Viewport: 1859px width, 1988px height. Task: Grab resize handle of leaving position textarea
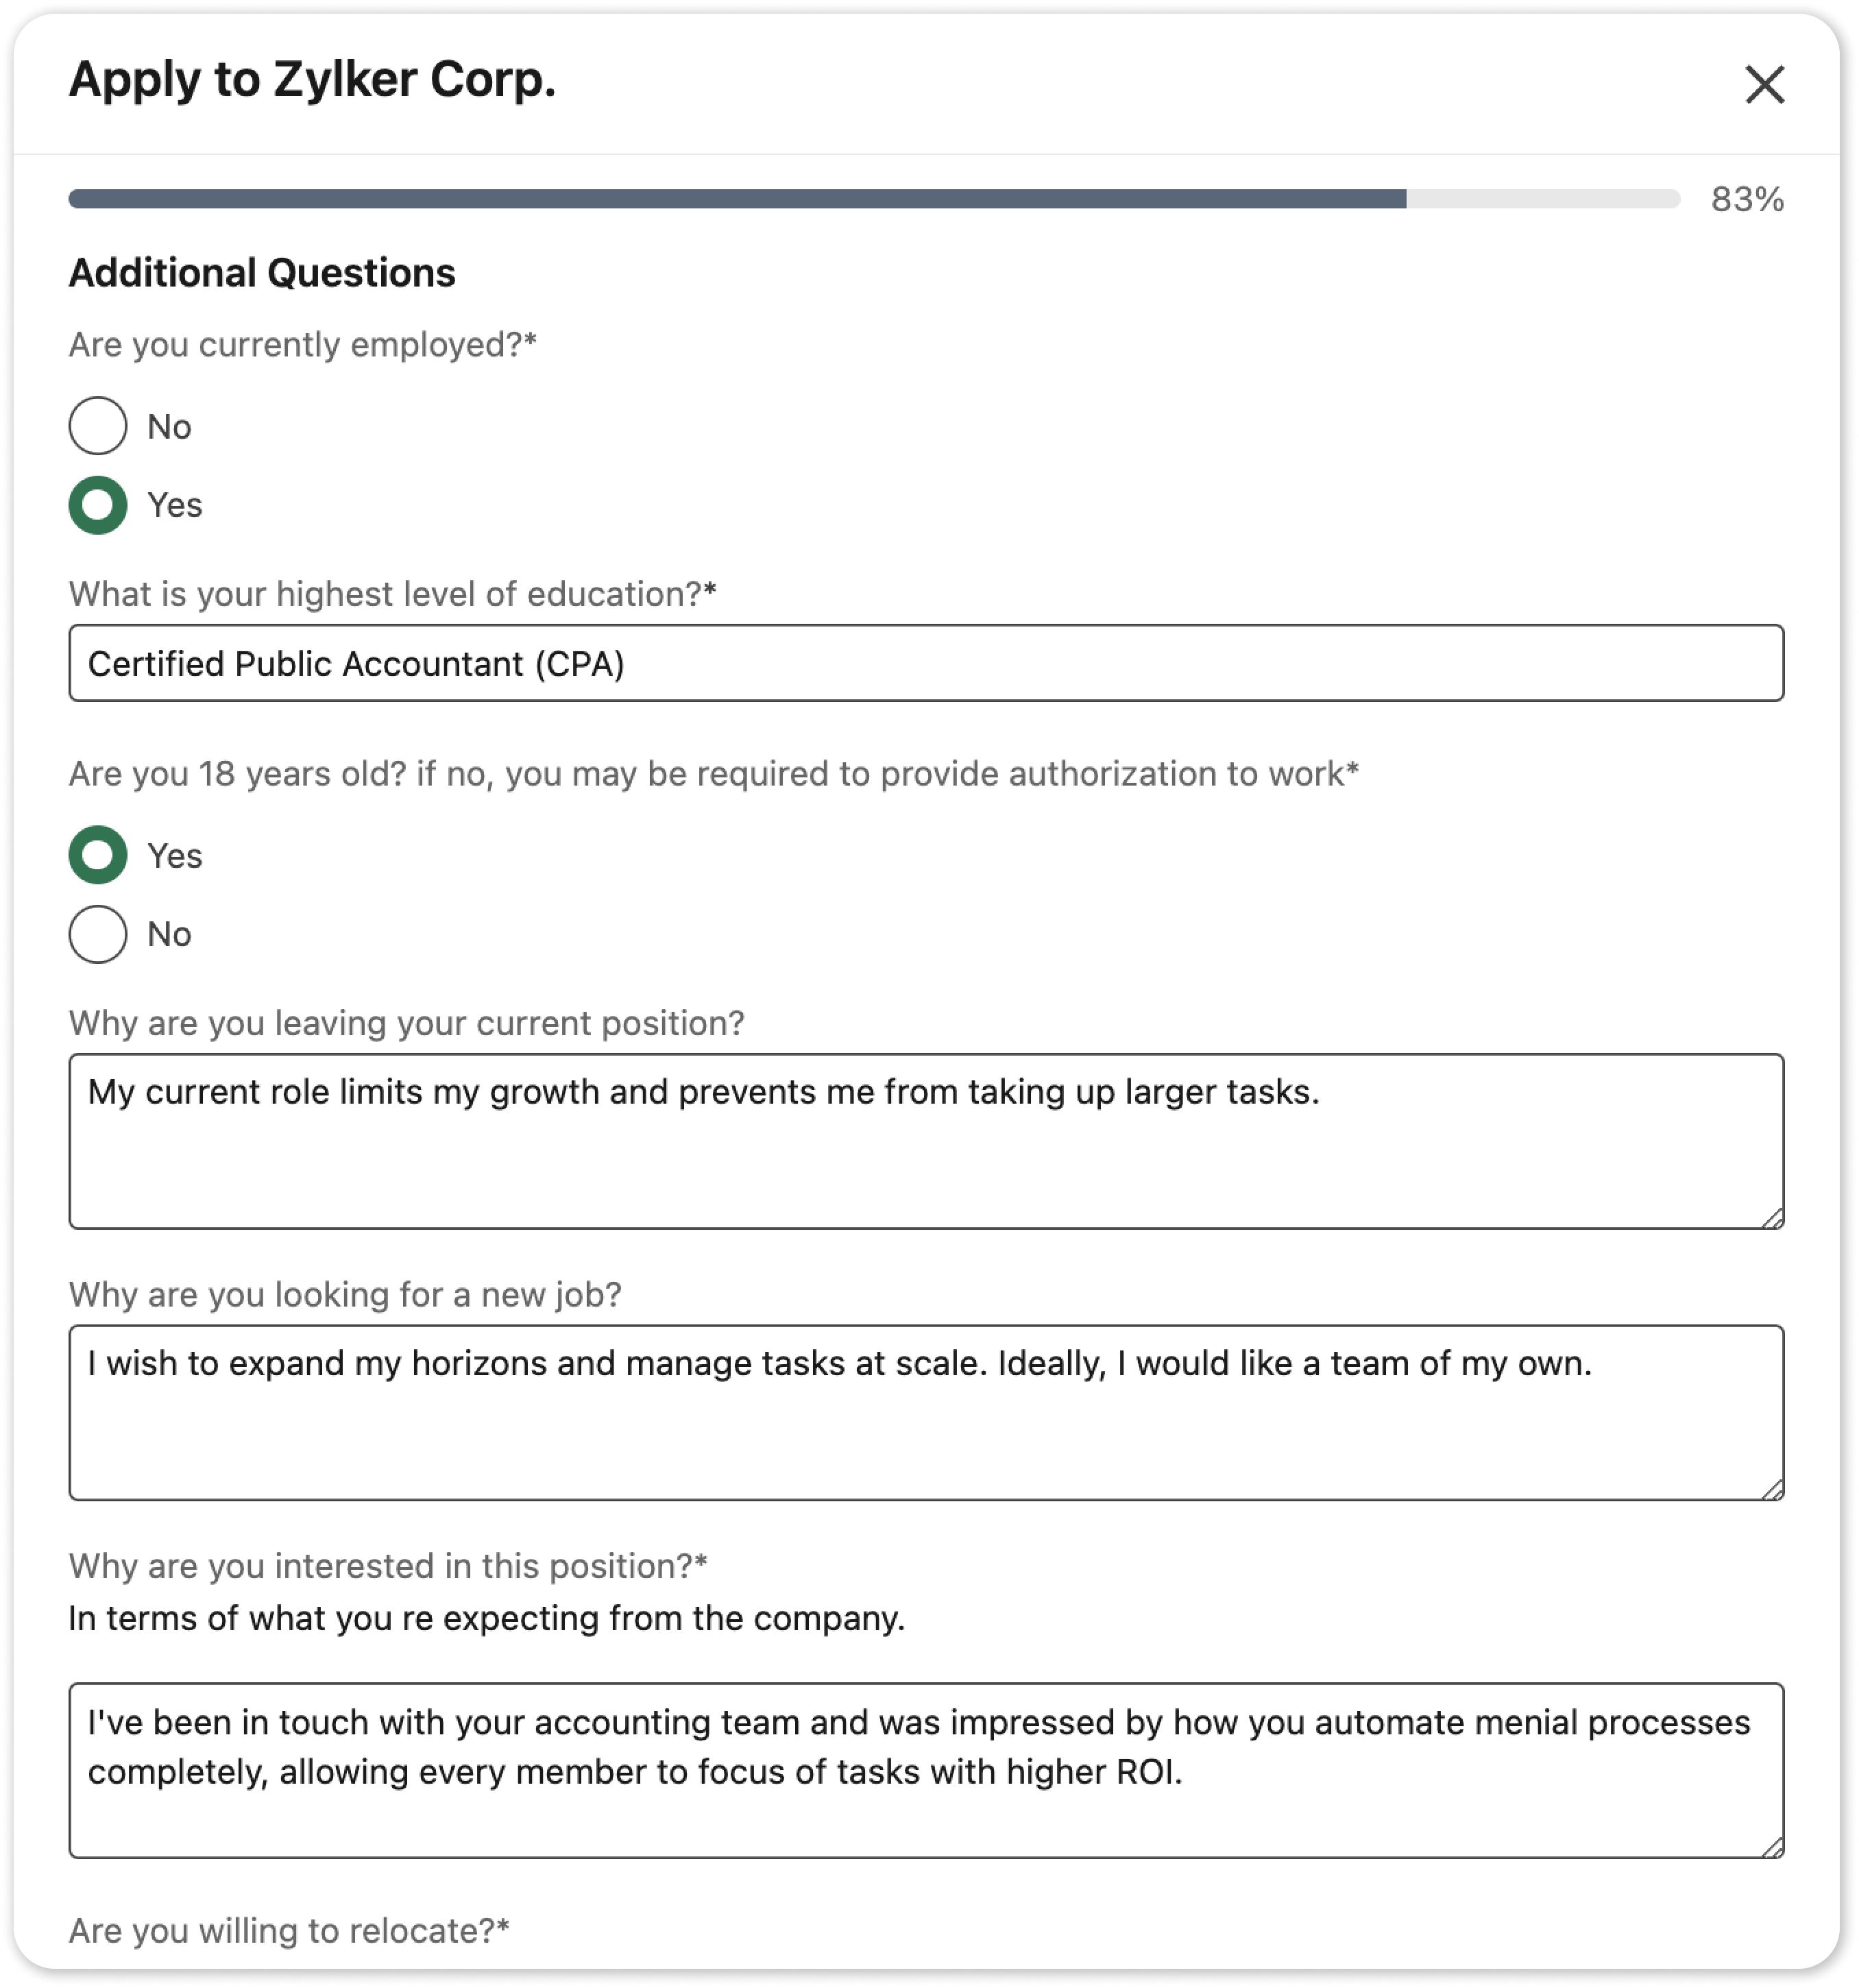pos(1772,1217)
